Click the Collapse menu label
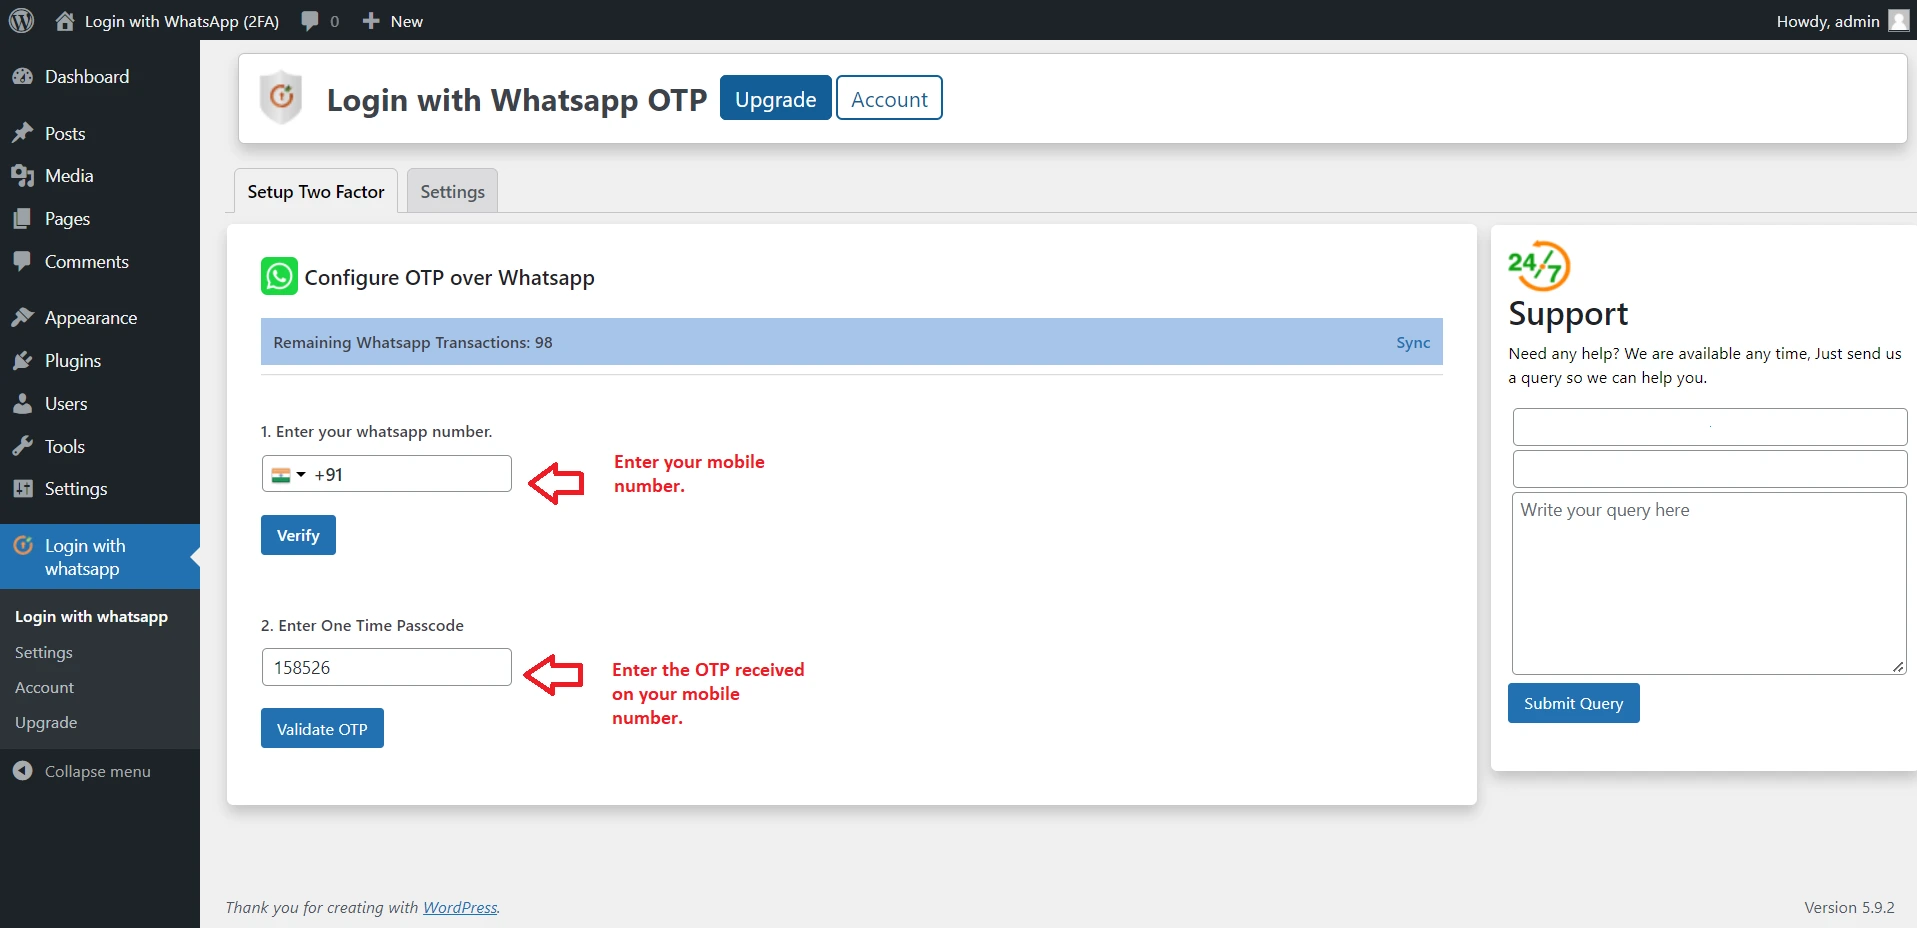Viewport: 1917px width, 928px height. click(x=98, y=771)
